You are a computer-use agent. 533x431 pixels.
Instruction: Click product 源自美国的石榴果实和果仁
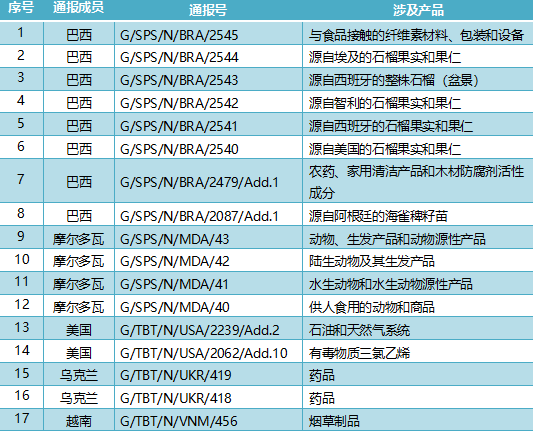coord(385,149)
